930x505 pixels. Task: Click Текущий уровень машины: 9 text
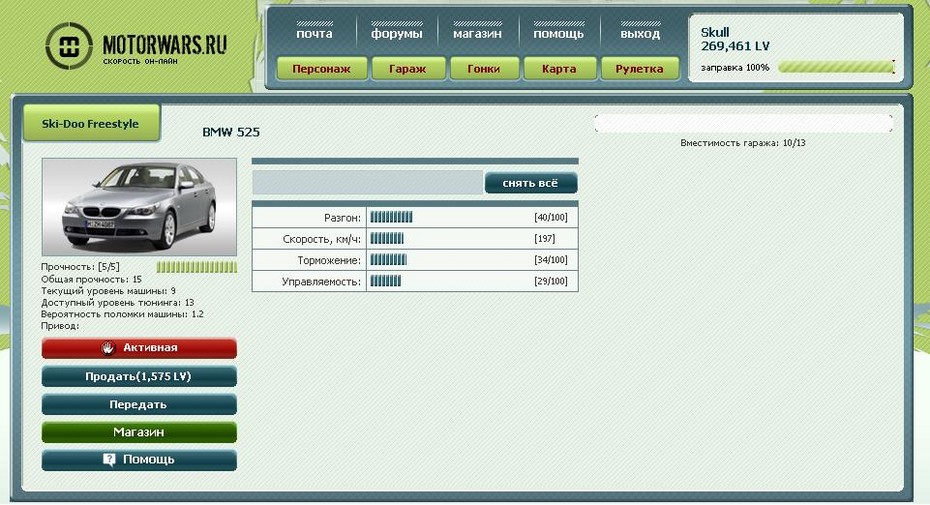click(108, 291)
